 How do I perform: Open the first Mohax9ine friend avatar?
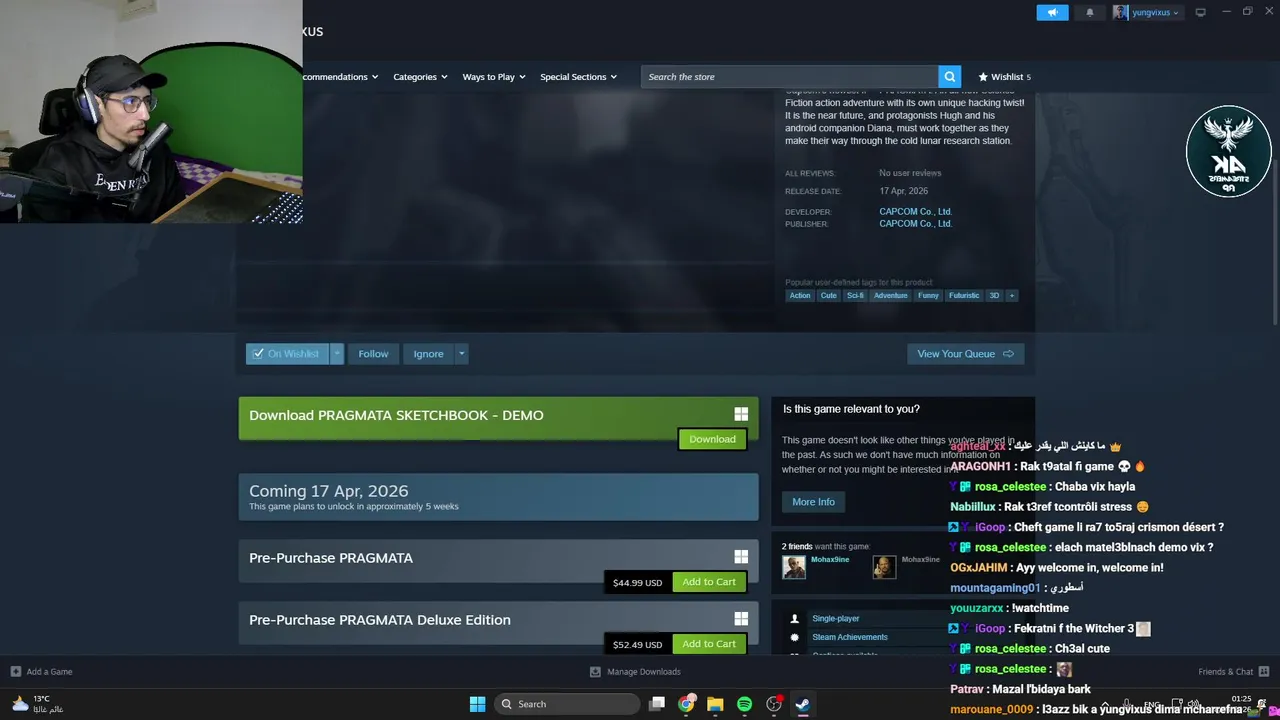click(794, 567)
